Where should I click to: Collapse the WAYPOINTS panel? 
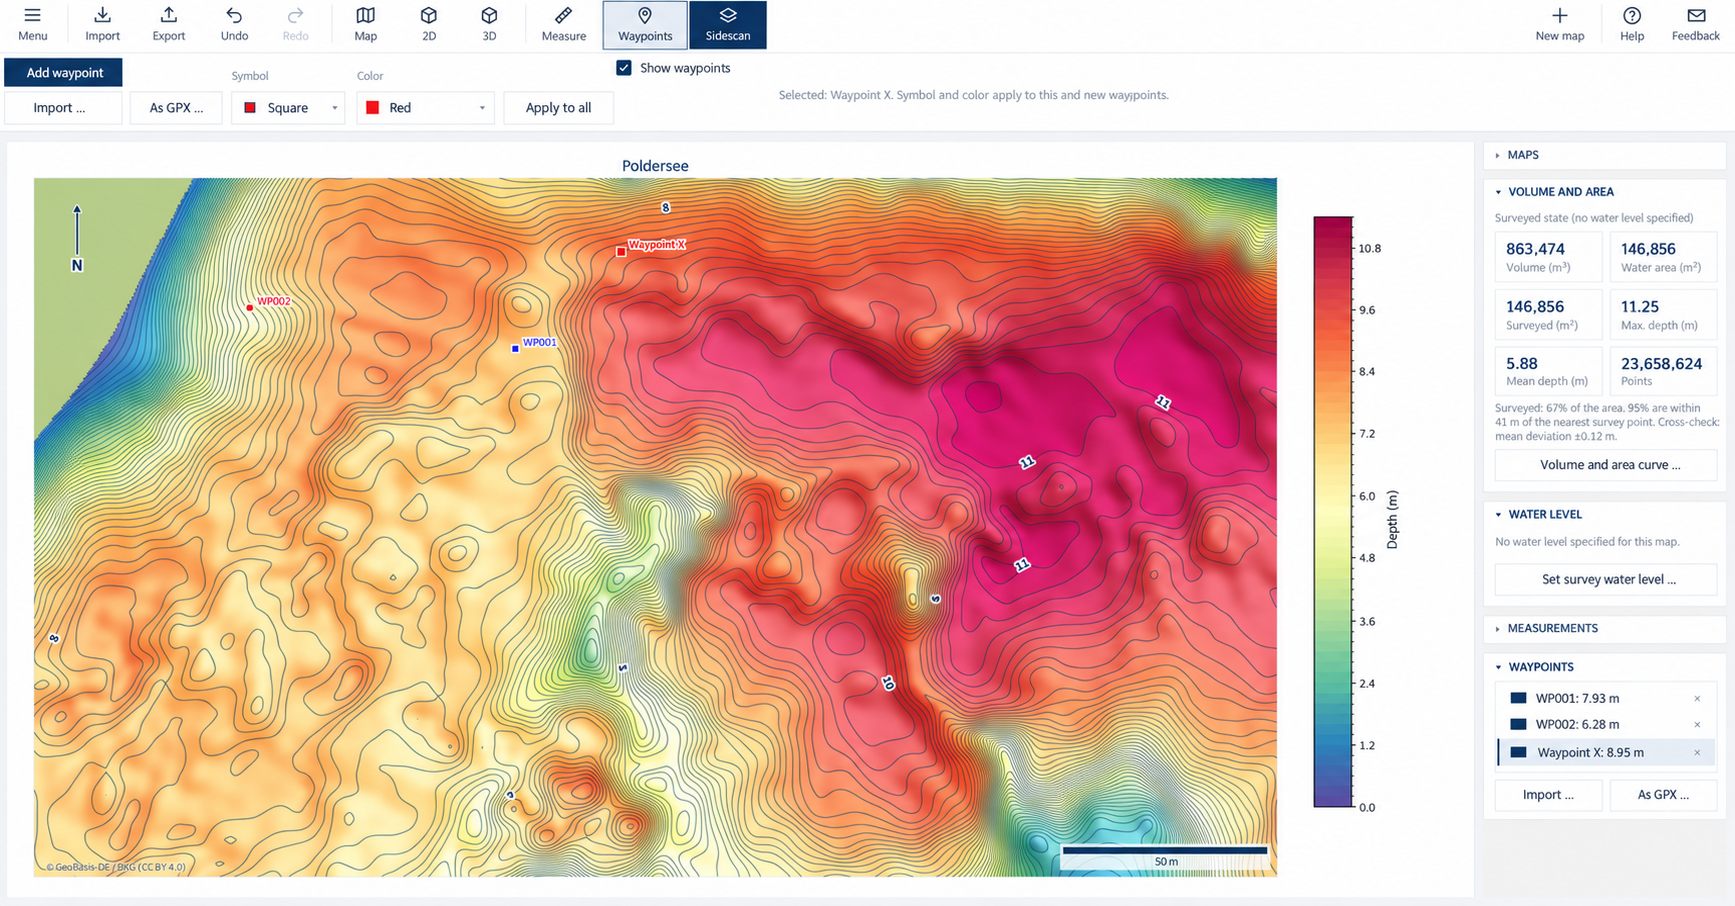[x=1605, y=667]
